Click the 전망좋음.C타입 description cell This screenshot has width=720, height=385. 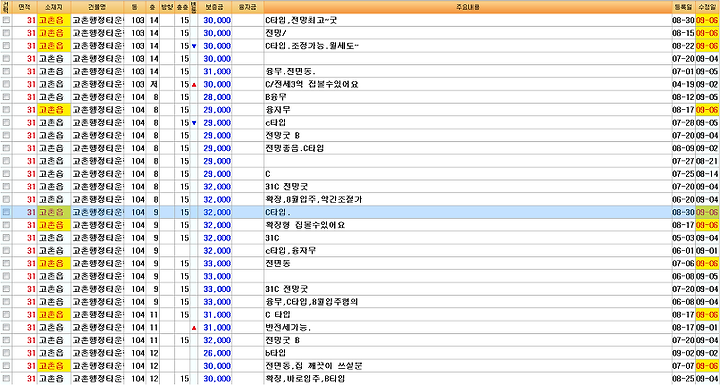[x=468, y=148]
